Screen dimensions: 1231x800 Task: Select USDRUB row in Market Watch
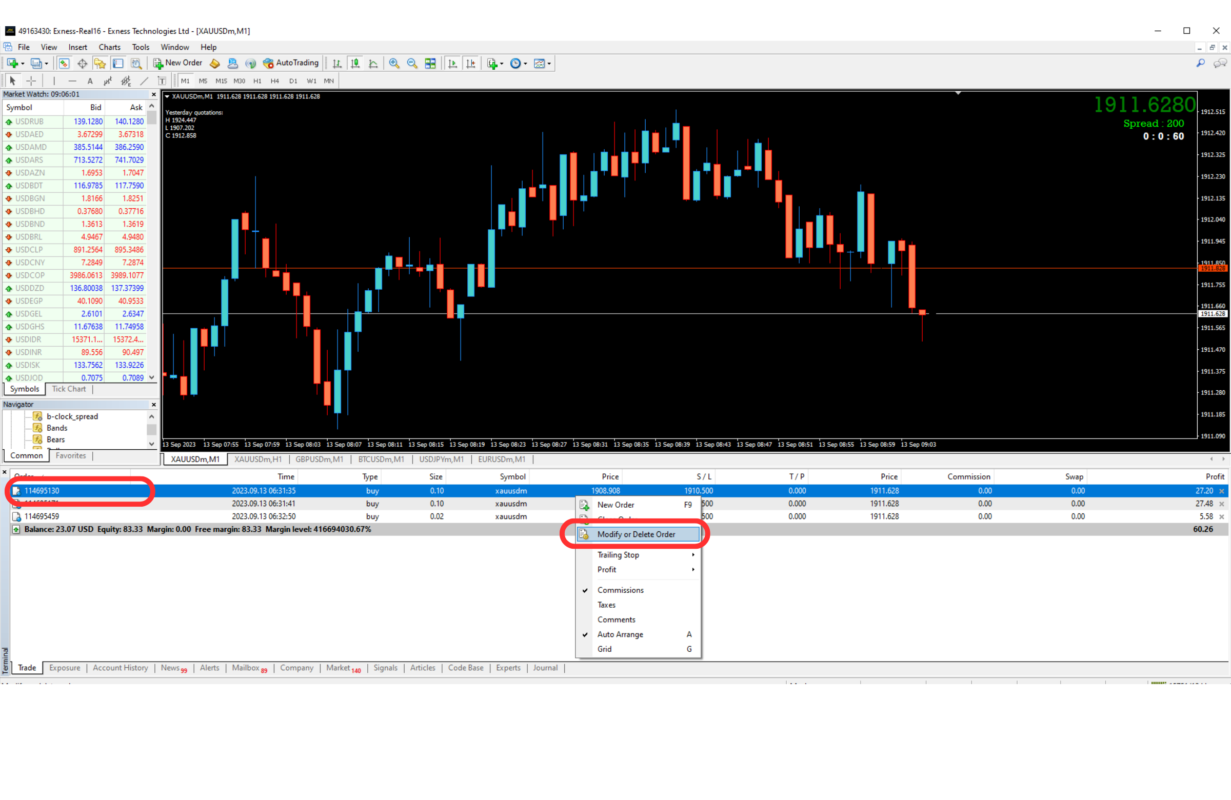(x=75, y=121)
